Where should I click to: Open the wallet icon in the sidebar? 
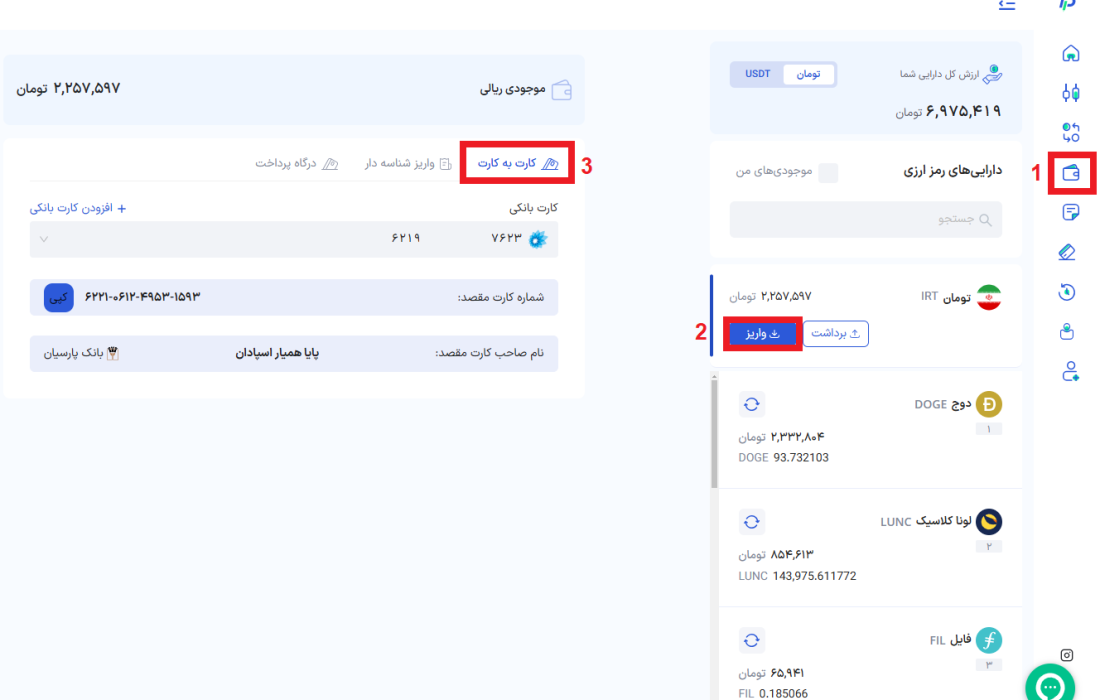click(1070, 172)
